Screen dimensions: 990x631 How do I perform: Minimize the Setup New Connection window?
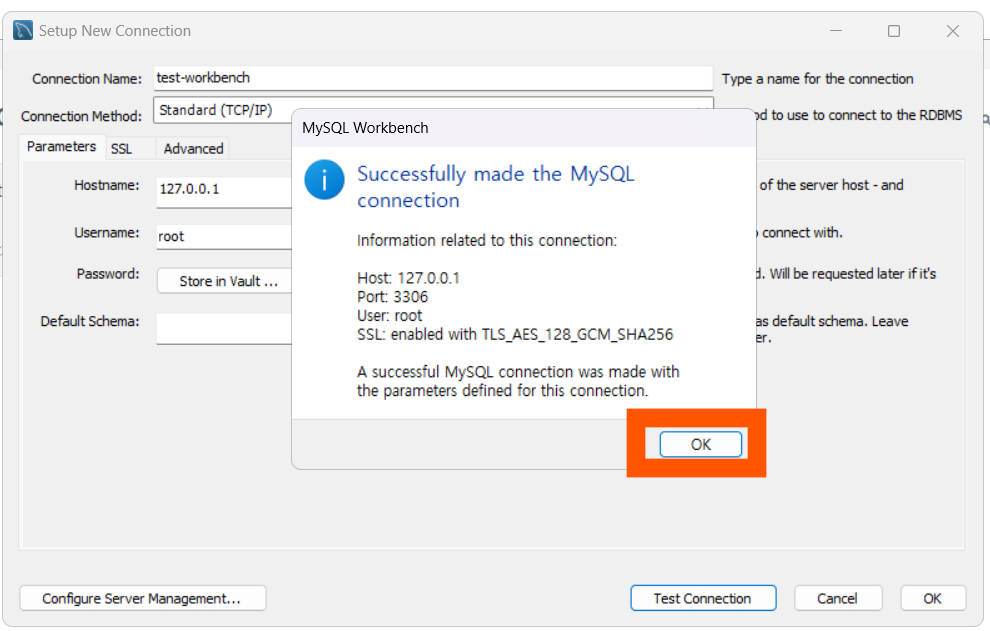[836, 31]
